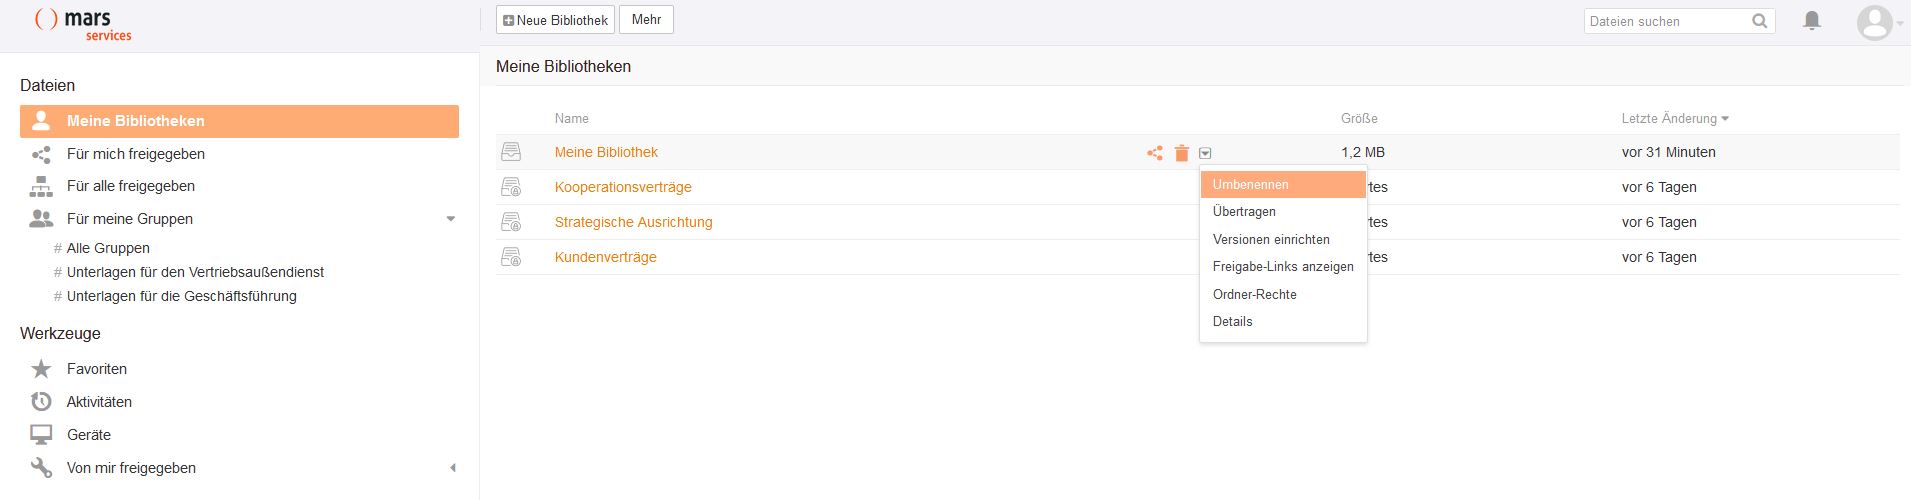Click the Mehr button
This screenshot has height=500, width=1911.
(646, 20)
